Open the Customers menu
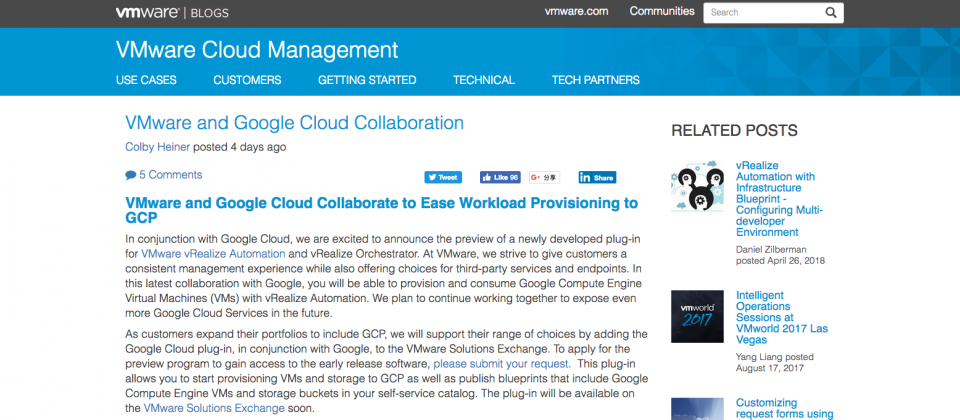This screenshot has height=420, width=960. coord(247,80)
